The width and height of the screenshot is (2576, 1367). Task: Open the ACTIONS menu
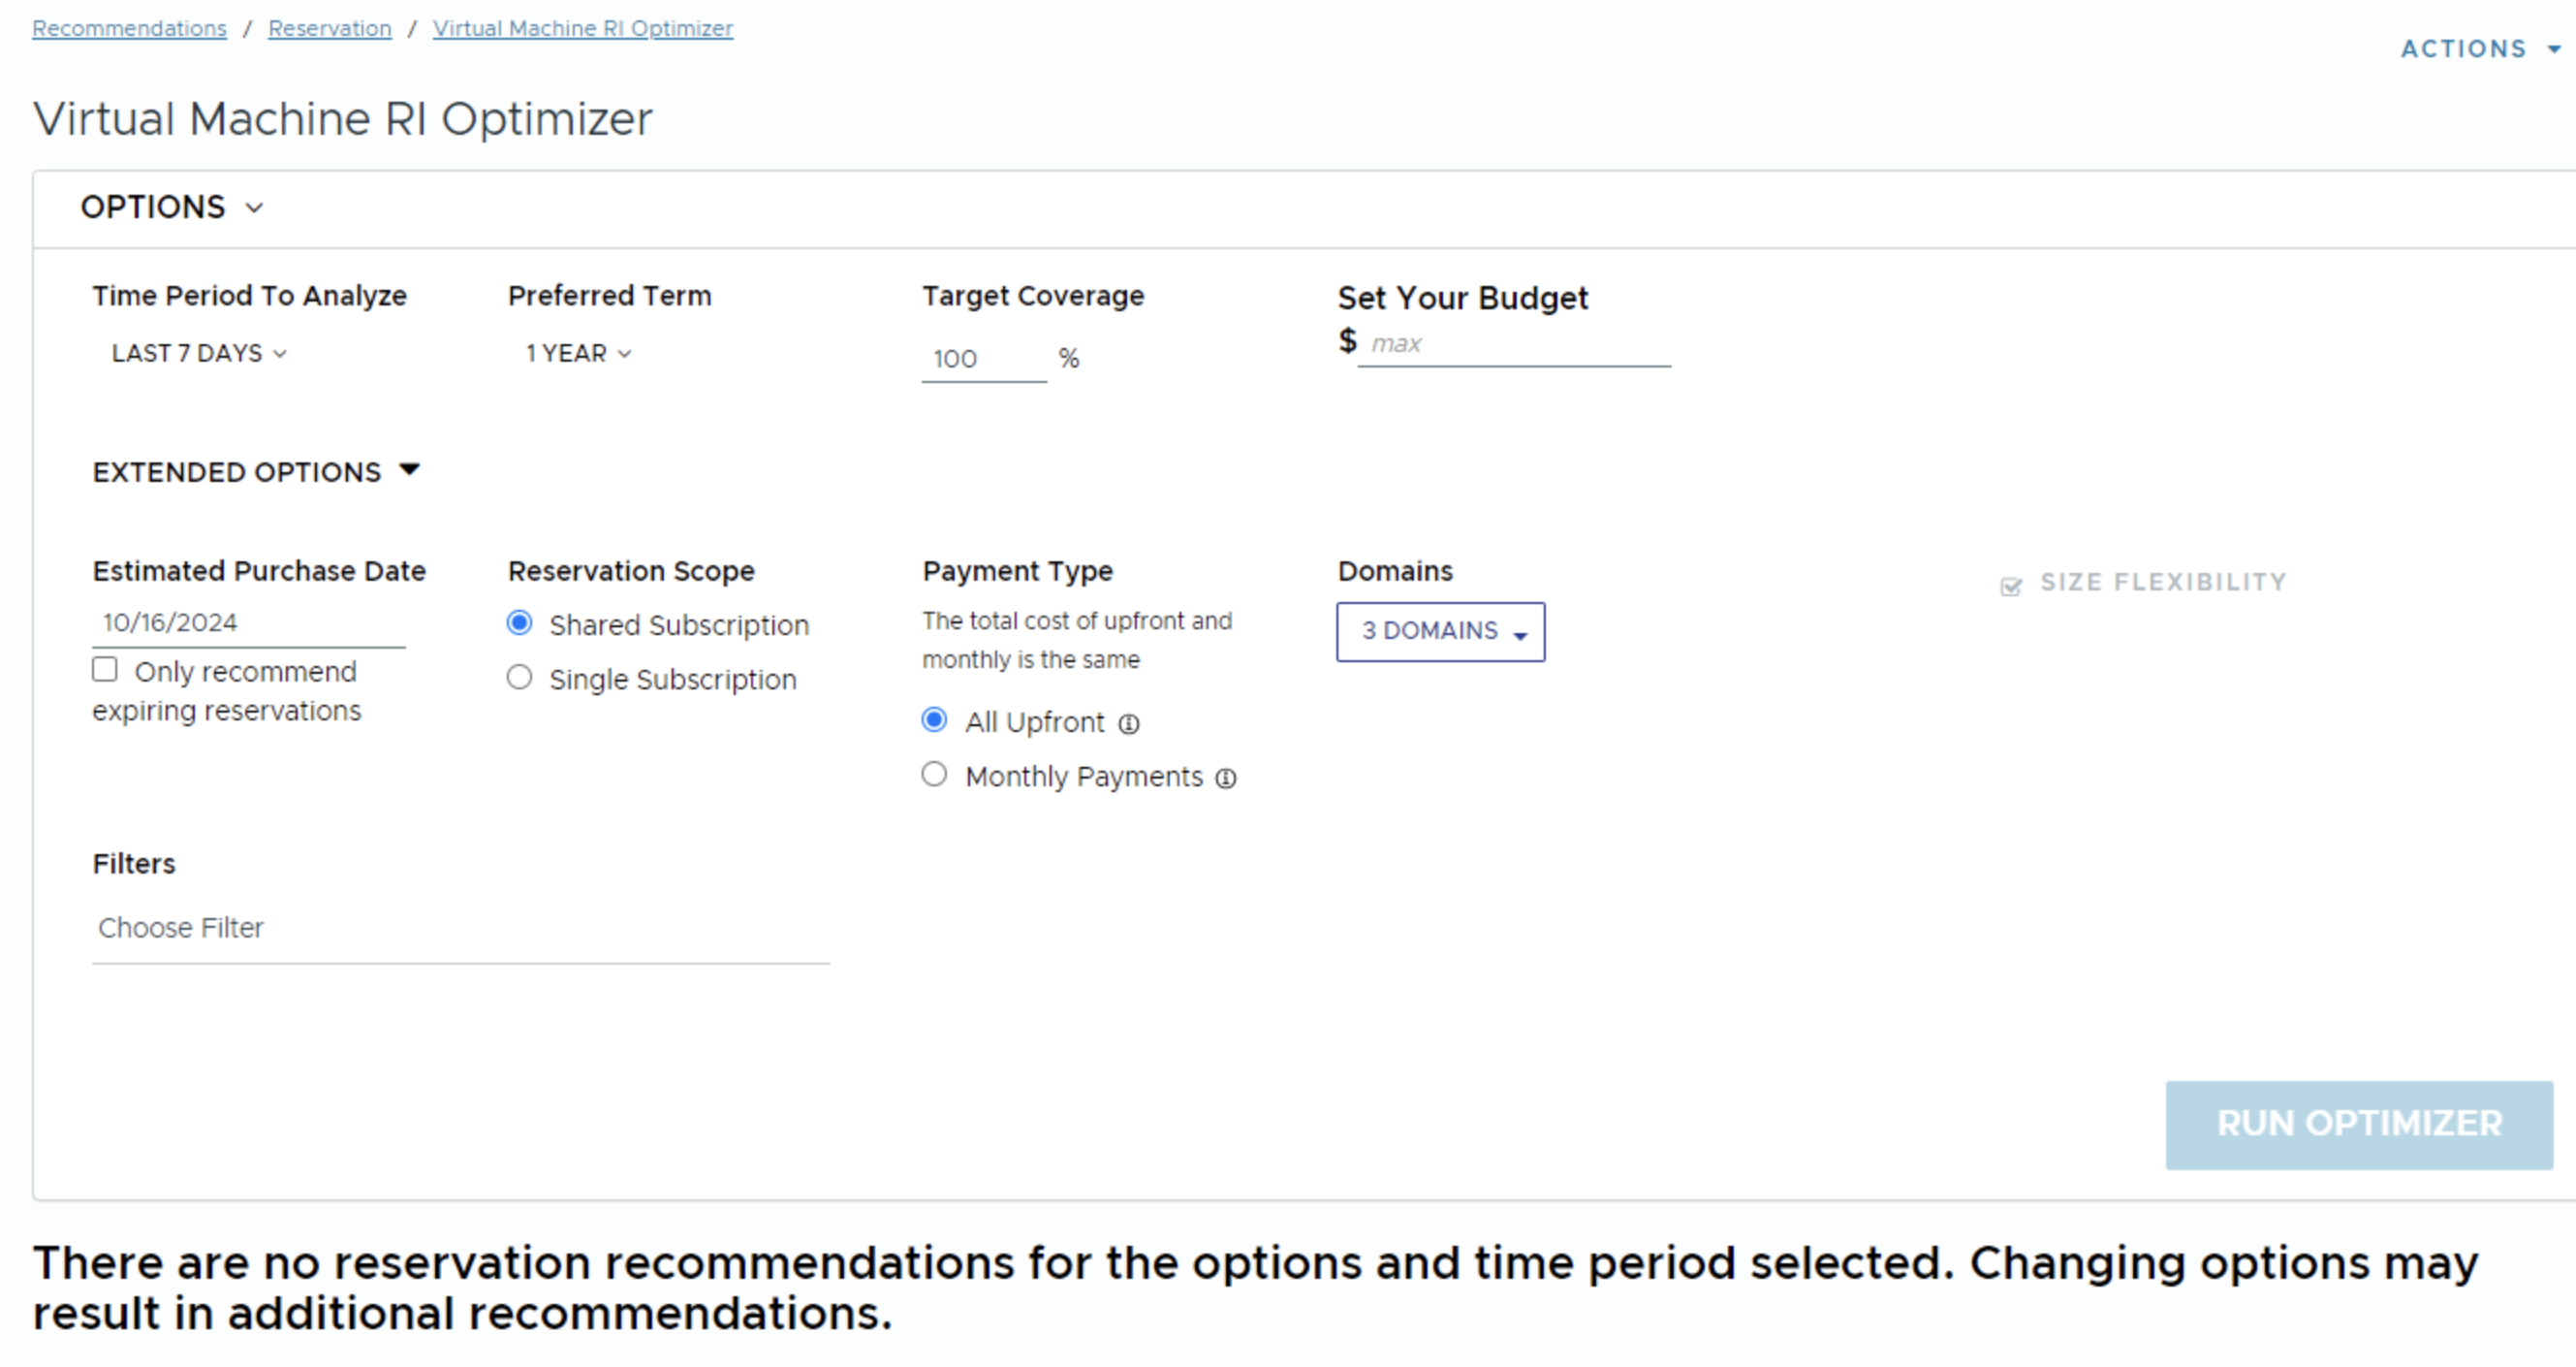tap(2478, 49)
